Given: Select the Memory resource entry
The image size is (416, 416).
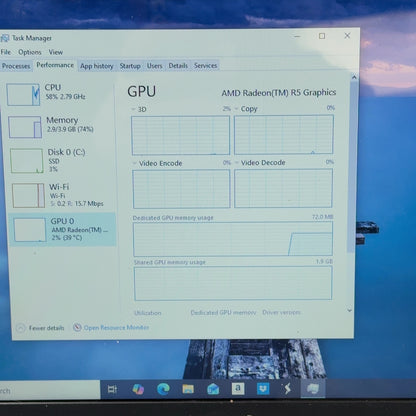Looking at the screenshot, I should (61, 127).
